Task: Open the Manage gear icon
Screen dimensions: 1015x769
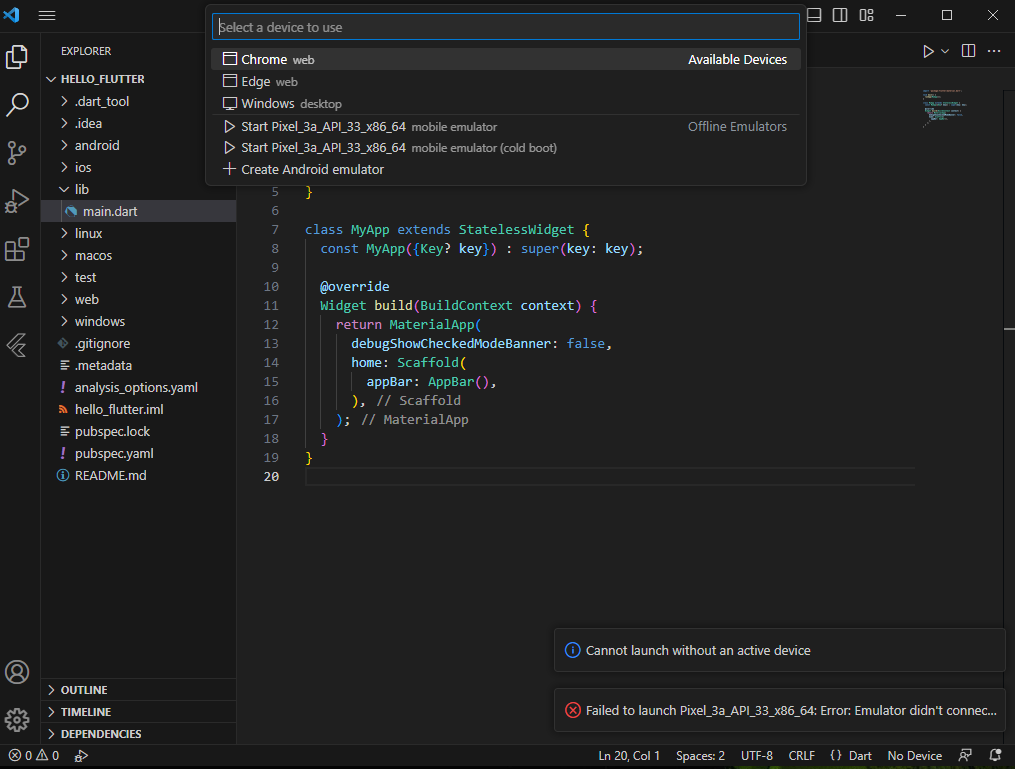Action: point(17,720)
